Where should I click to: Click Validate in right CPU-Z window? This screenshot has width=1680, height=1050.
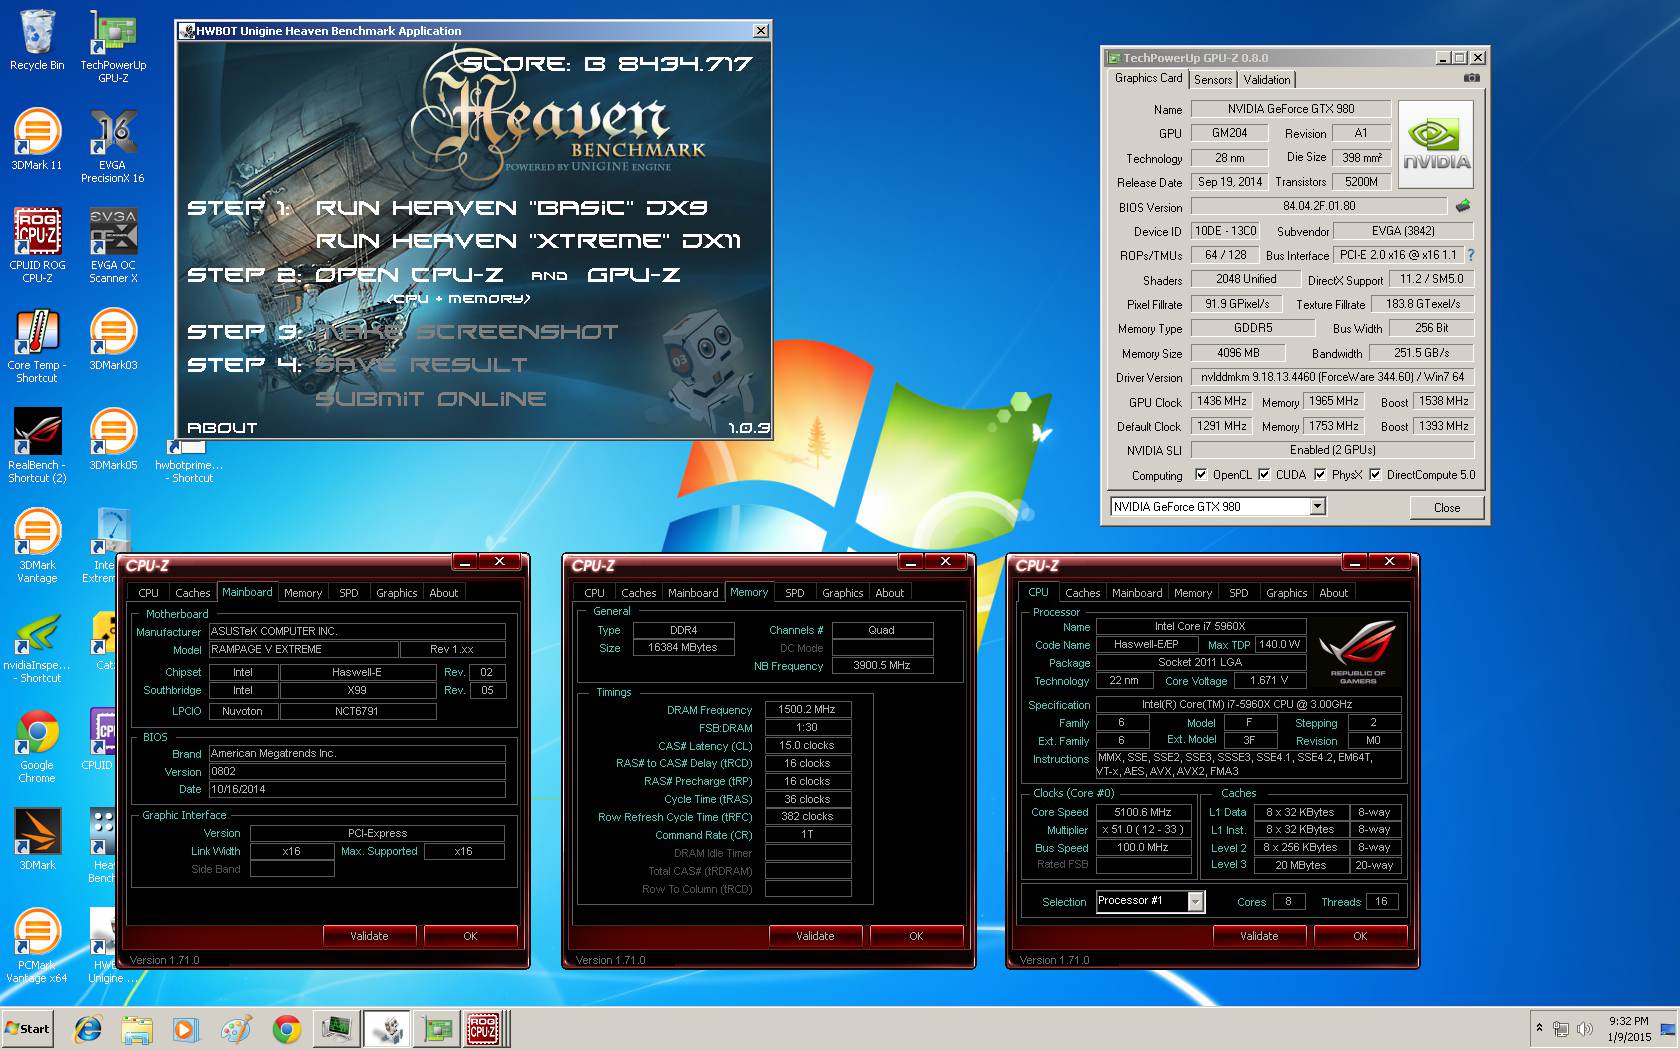tap(1259, 936)
